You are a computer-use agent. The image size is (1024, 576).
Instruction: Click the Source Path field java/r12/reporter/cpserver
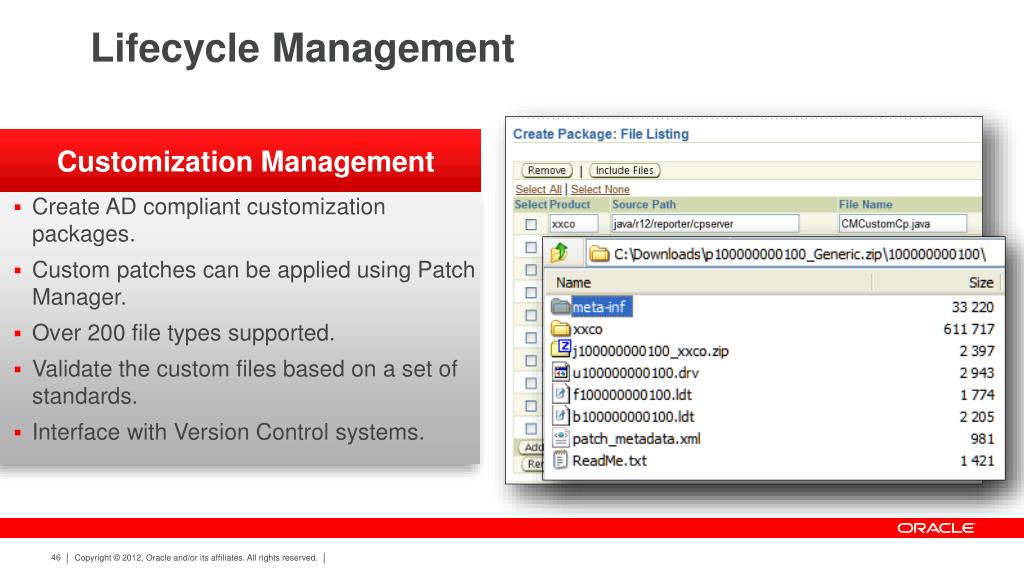point(705,223)
